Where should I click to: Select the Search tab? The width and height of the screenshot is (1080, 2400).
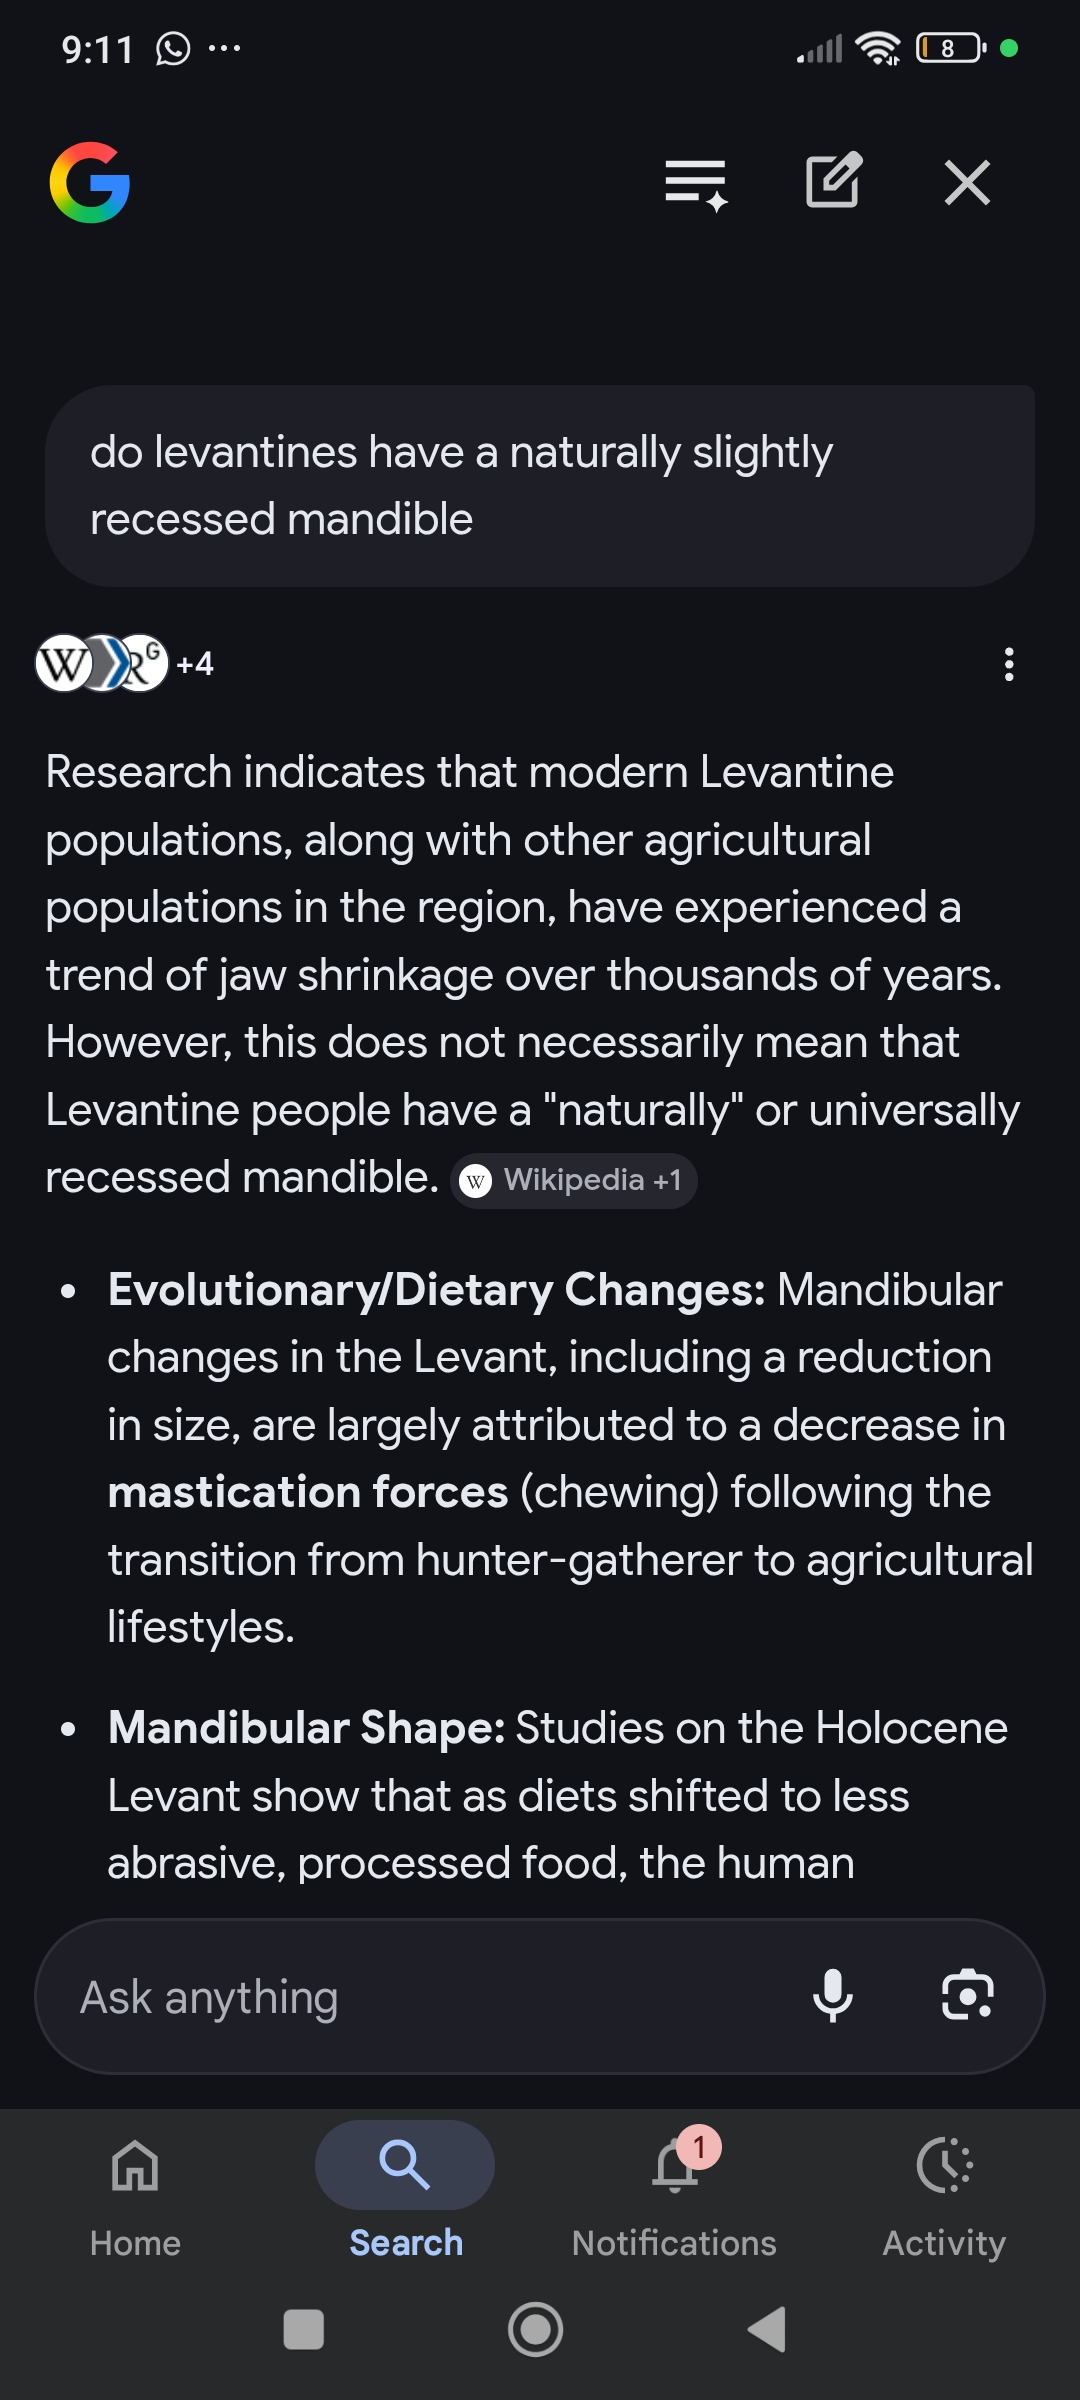click(x=405, y=2190)
